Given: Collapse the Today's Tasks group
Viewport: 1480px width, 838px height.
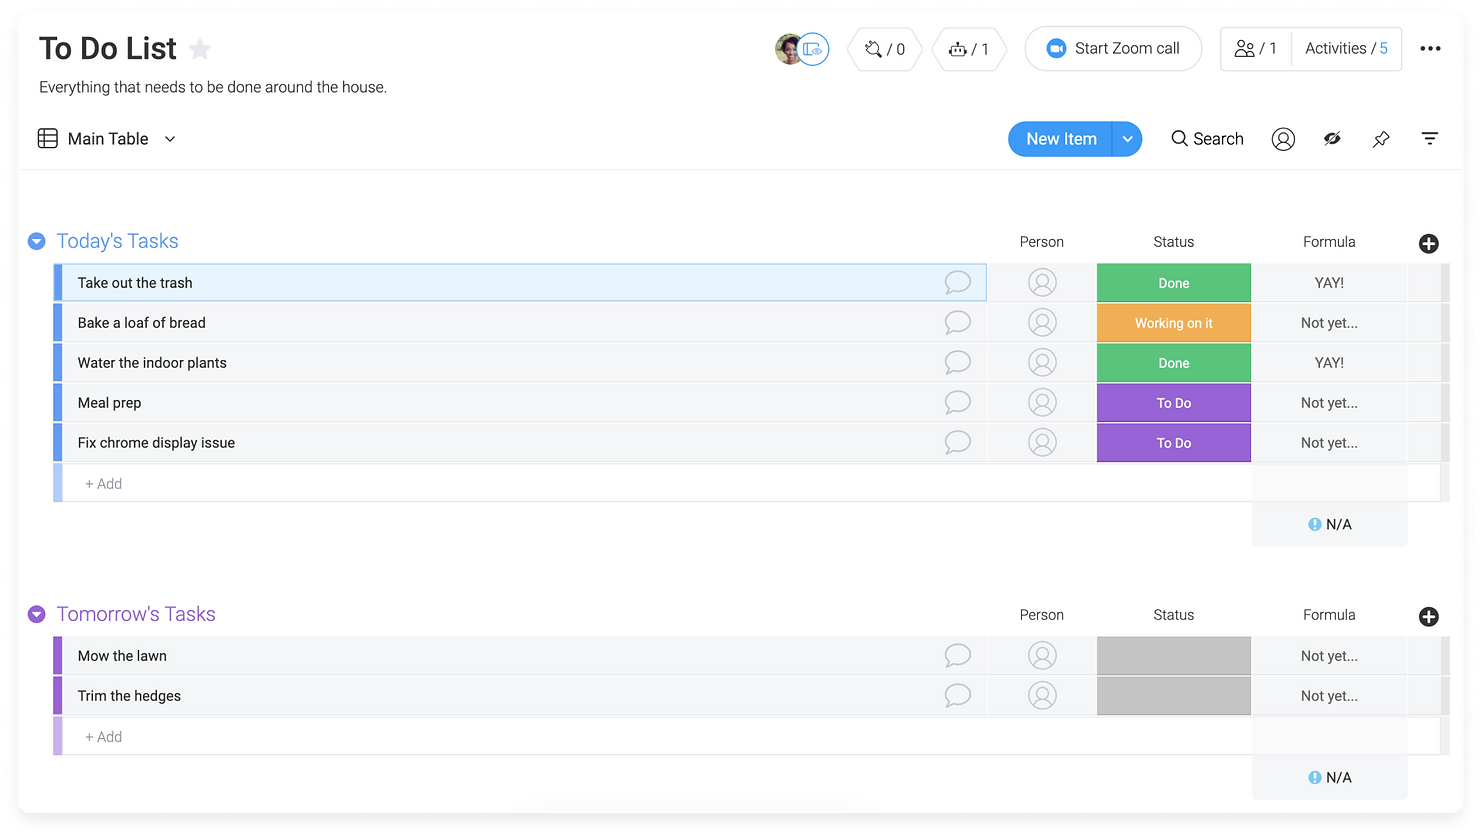Looking at the screenshot, I should tap(37, 241).
